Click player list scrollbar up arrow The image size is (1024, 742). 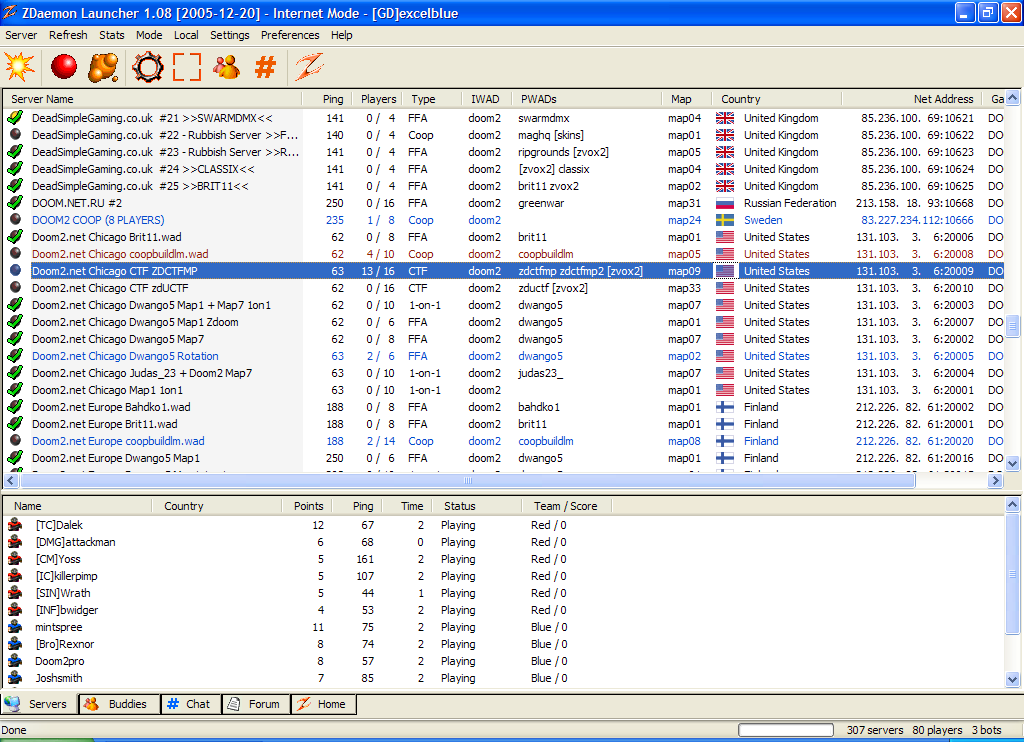1013,505
